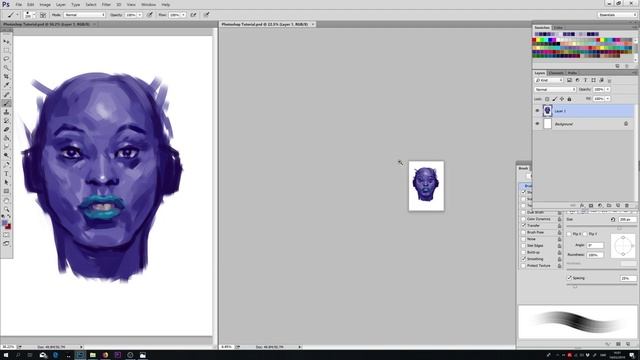Viewport: 640px width, 360px height.
Task: Click the brush Angle input field
Action: [x=595, y=245]
